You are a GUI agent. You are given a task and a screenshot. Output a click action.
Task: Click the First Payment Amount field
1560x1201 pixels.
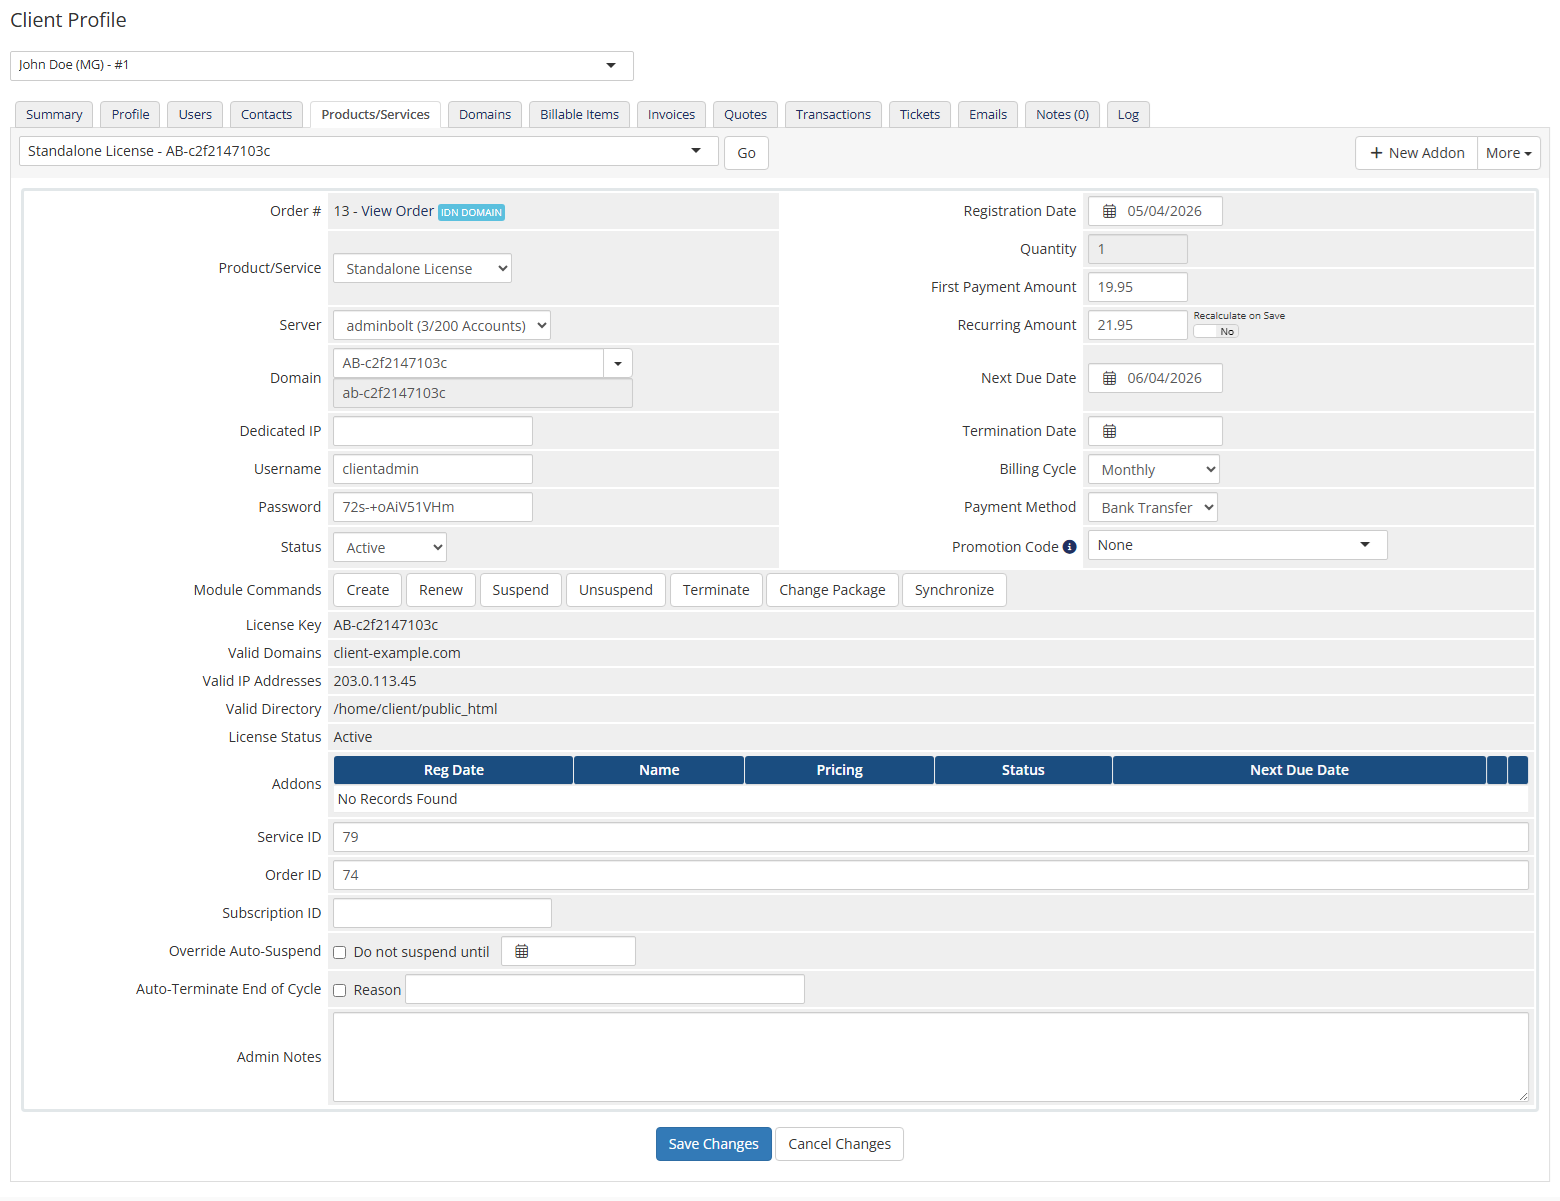coord(1138,287)
